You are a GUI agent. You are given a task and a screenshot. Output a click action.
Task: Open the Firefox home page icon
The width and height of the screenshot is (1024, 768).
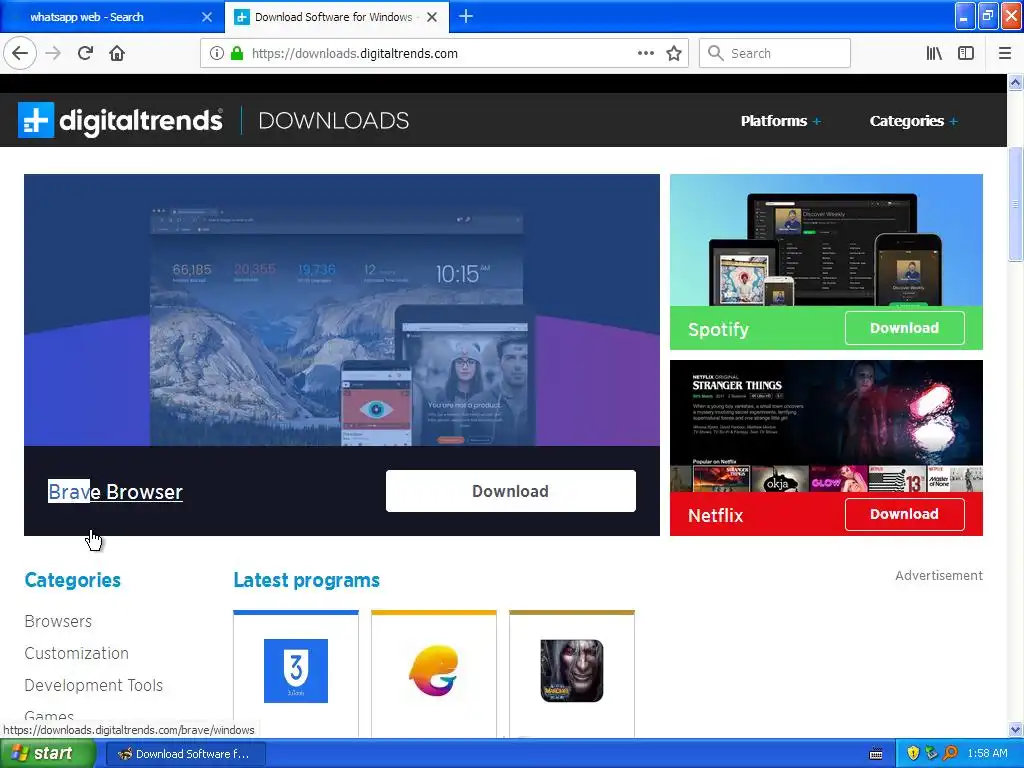[x=117, y=54]
